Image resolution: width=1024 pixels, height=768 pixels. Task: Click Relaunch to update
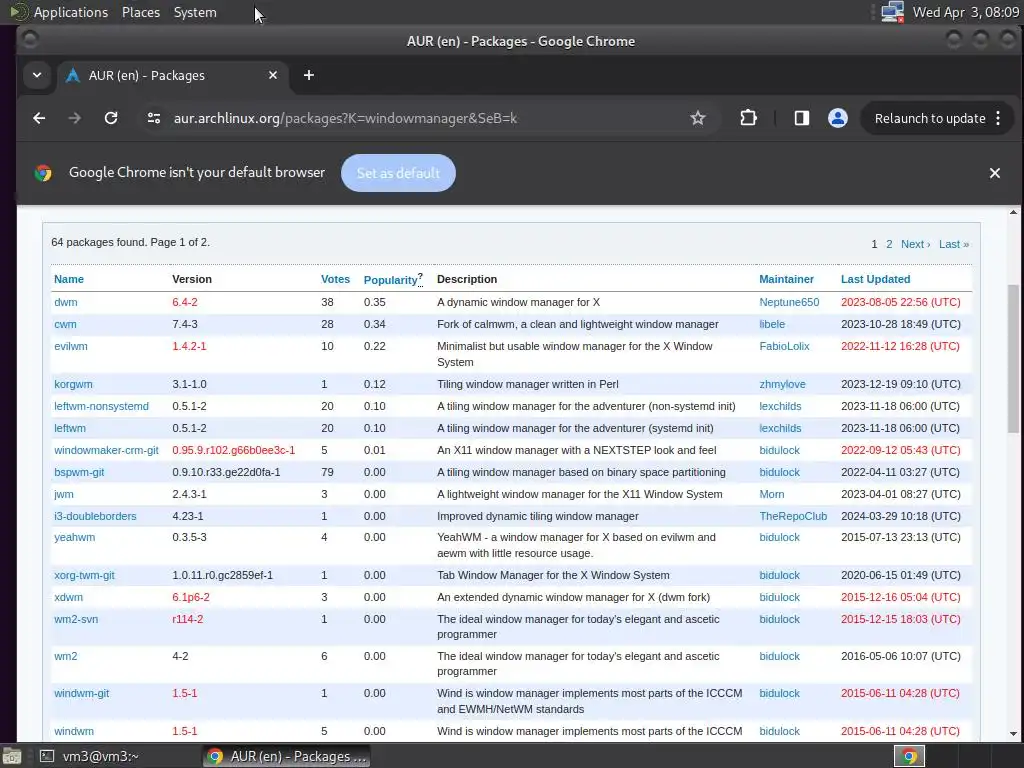(x=930, y=118)
